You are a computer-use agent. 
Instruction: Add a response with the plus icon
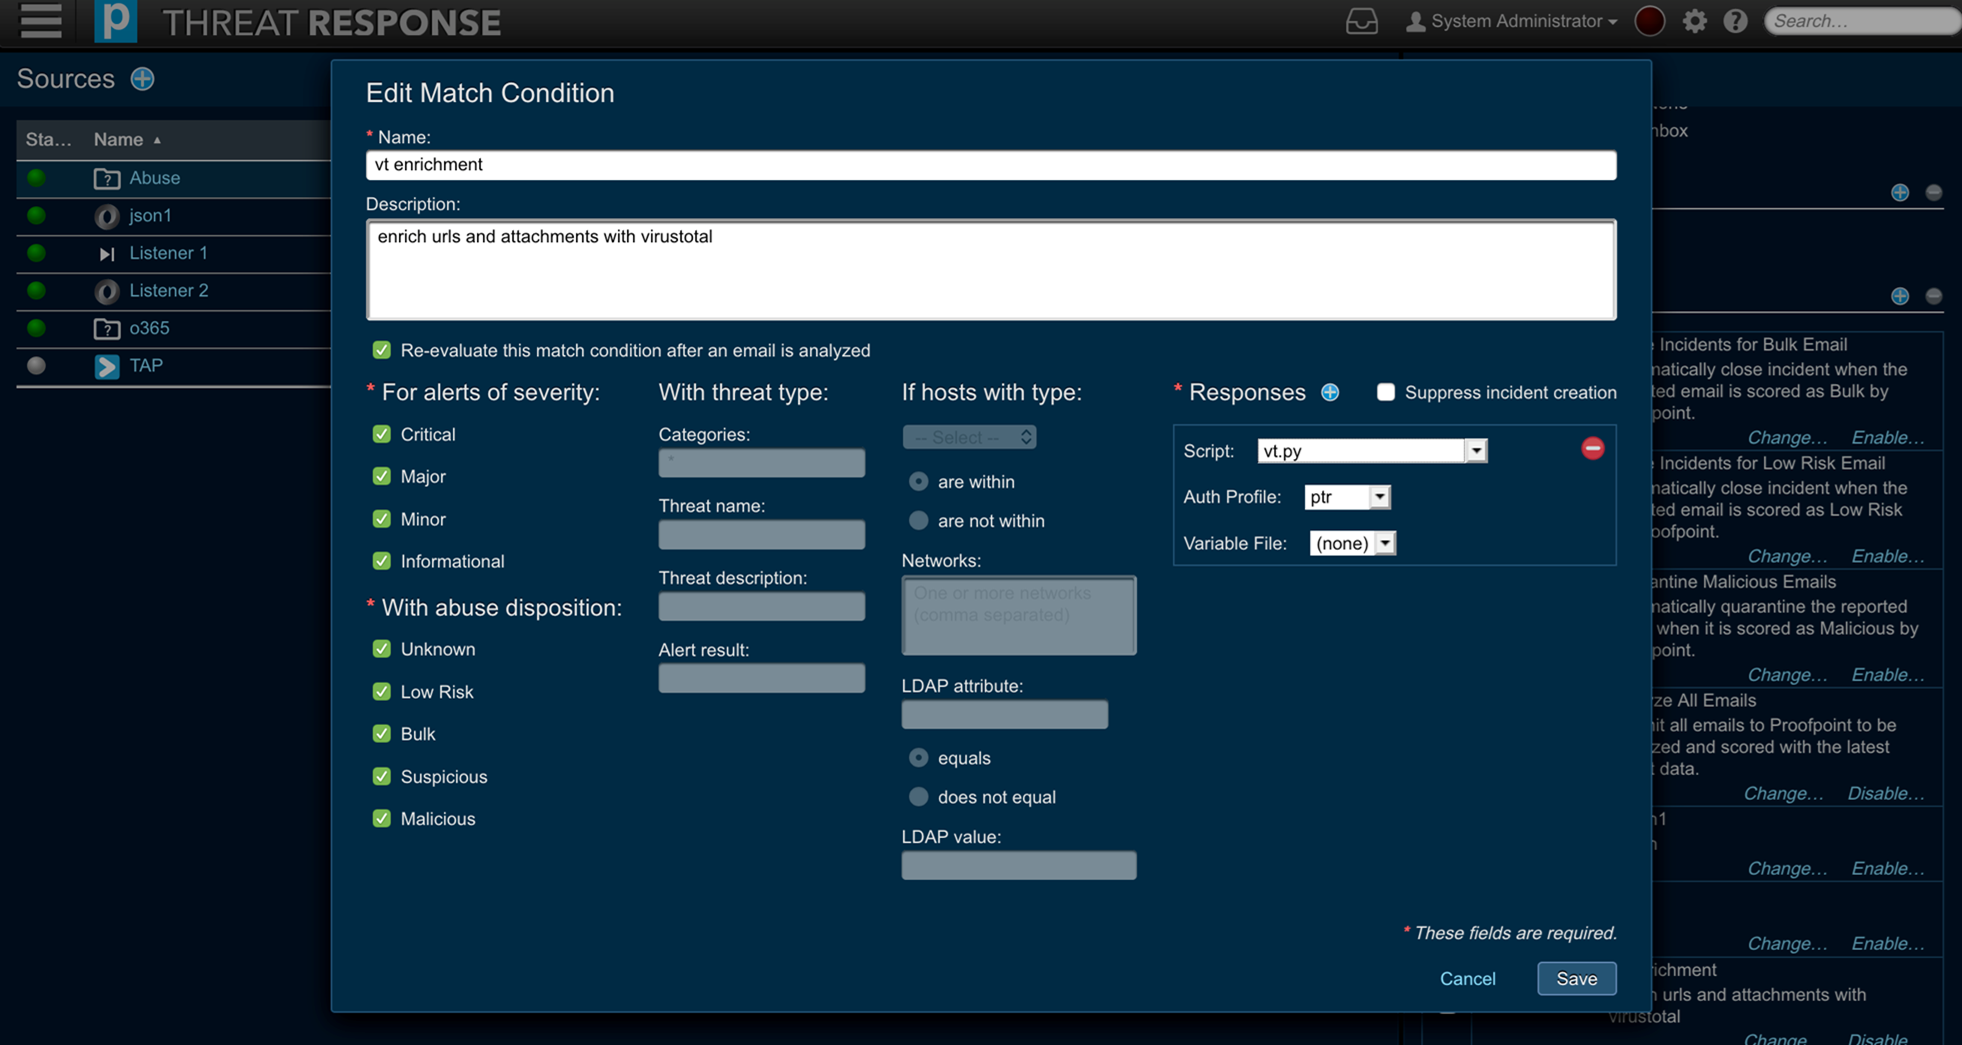(1330, 392)
